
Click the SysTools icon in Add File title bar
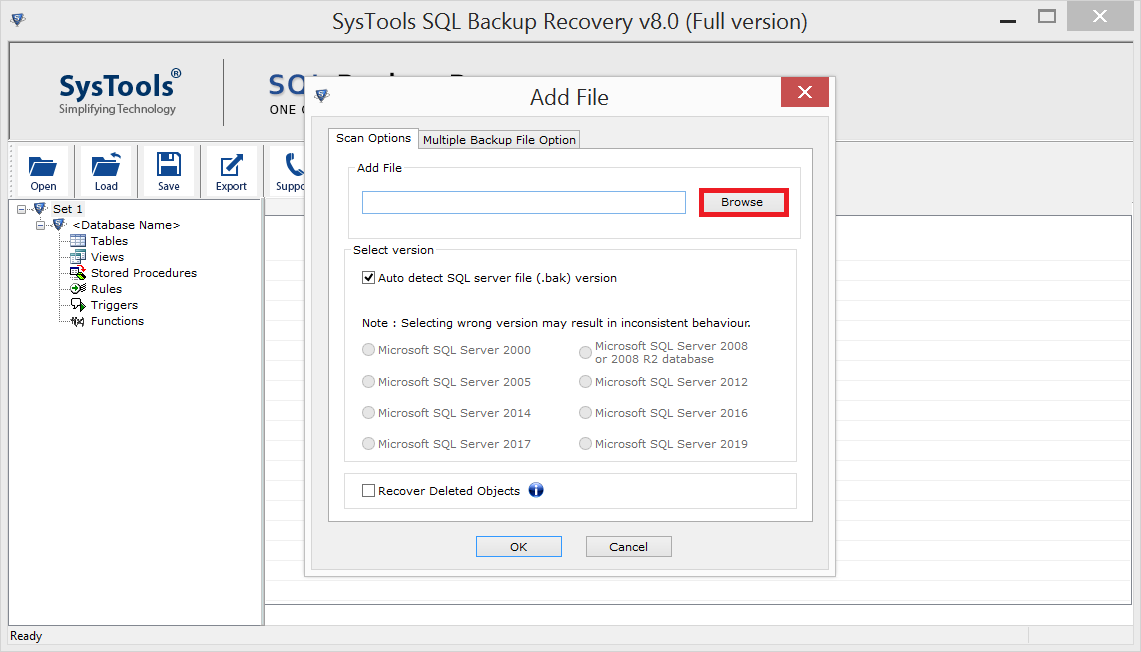coord(322,95)
